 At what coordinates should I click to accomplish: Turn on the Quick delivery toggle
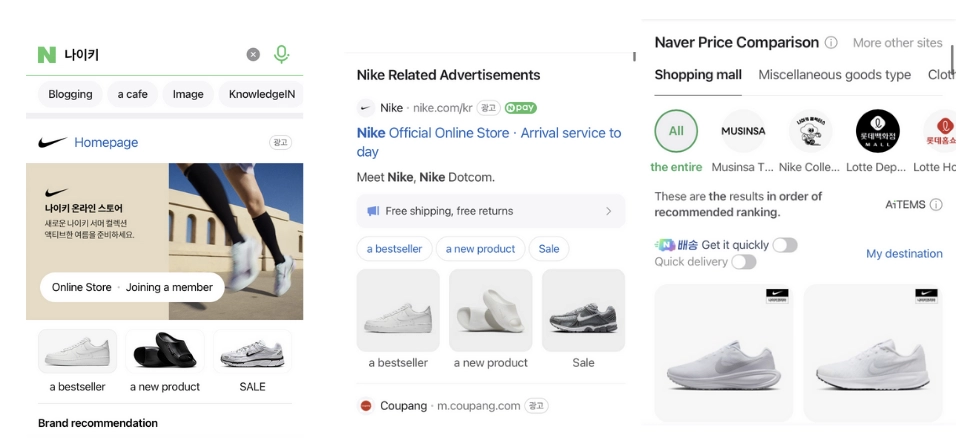pos(743,262)
